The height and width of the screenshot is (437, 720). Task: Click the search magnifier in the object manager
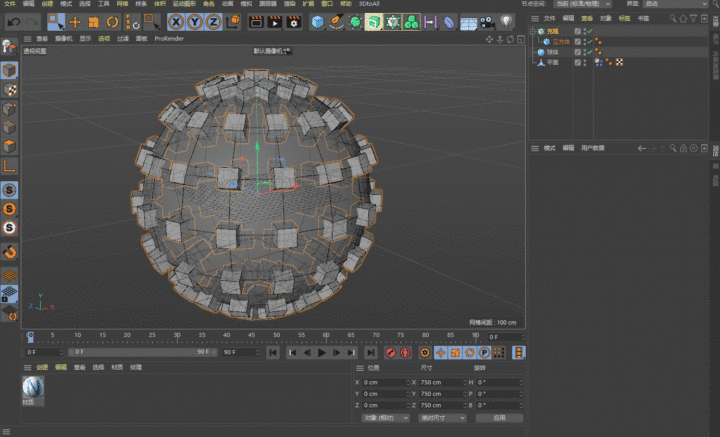[674, 18]
